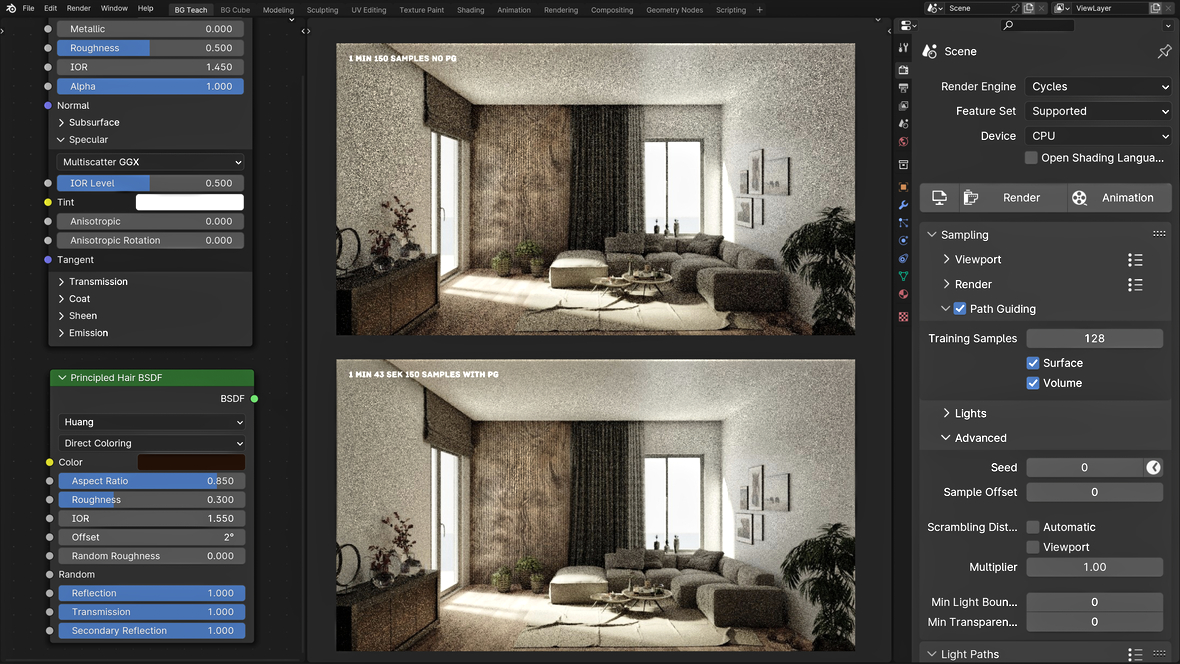Image resolution: width=1180 pixels, height=664 pixels.
Task: Switch to the Geometry Nodes workspace tab
Action: click(674, 10)
